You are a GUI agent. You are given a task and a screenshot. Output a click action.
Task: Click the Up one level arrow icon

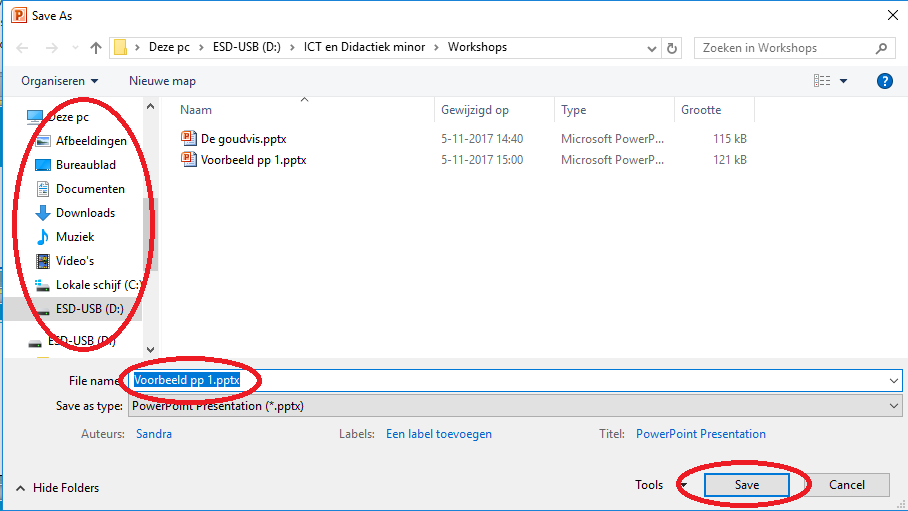(x=96, y=48)
